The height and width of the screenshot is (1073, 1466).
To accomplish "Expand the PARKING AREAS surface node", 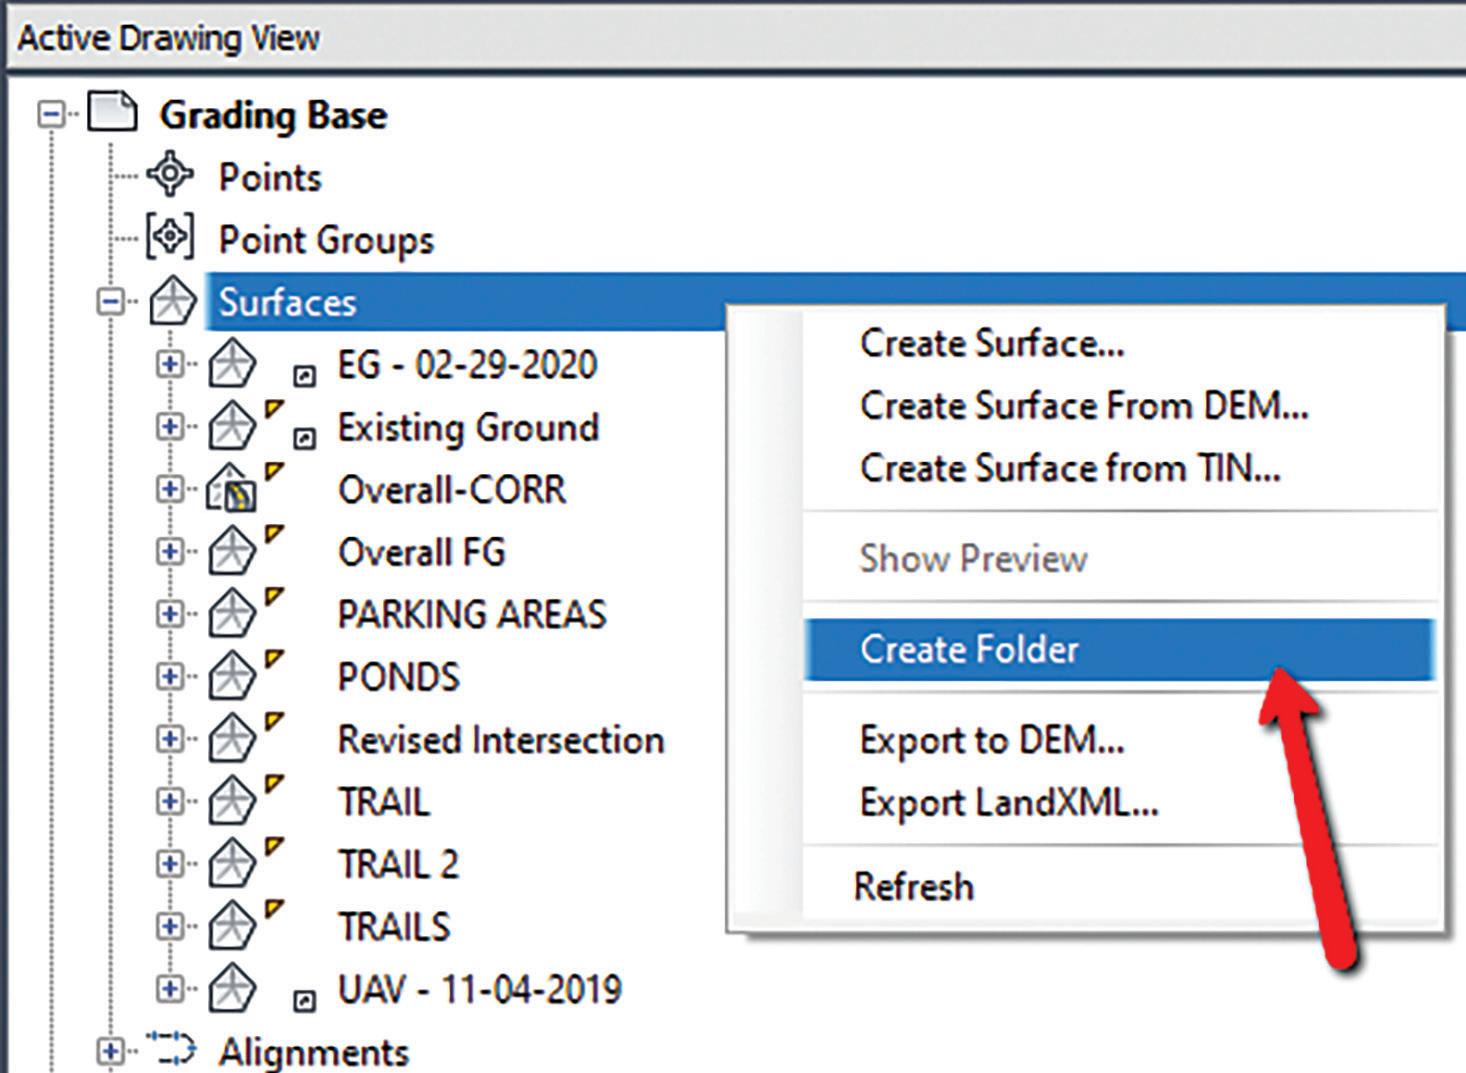I will pyautogui.click(x=170, y=613).
